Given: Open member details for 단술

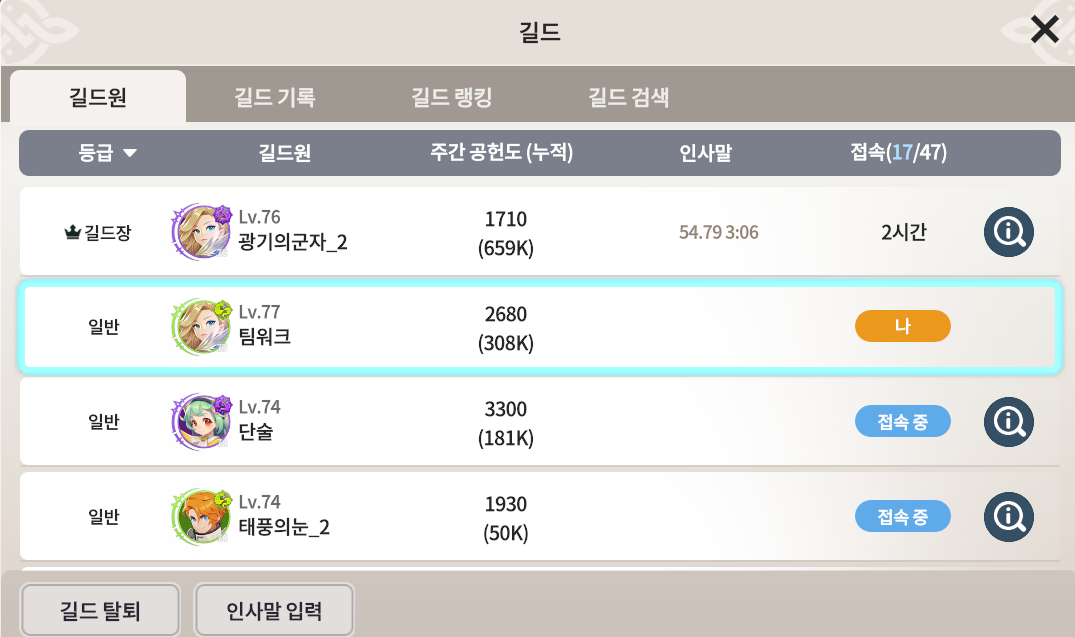Looking at the screenshot, I should pyautogui.click(x=1008, y=422).
